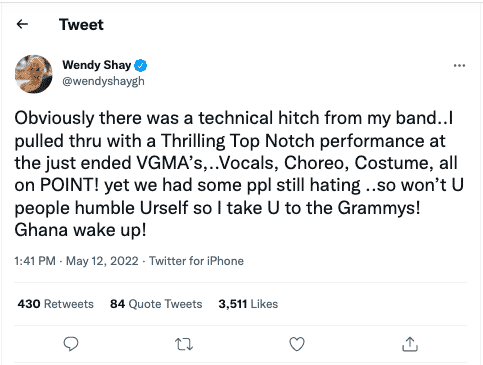
Task: Click the word VGMA's in the tweet
Action: 169,163
